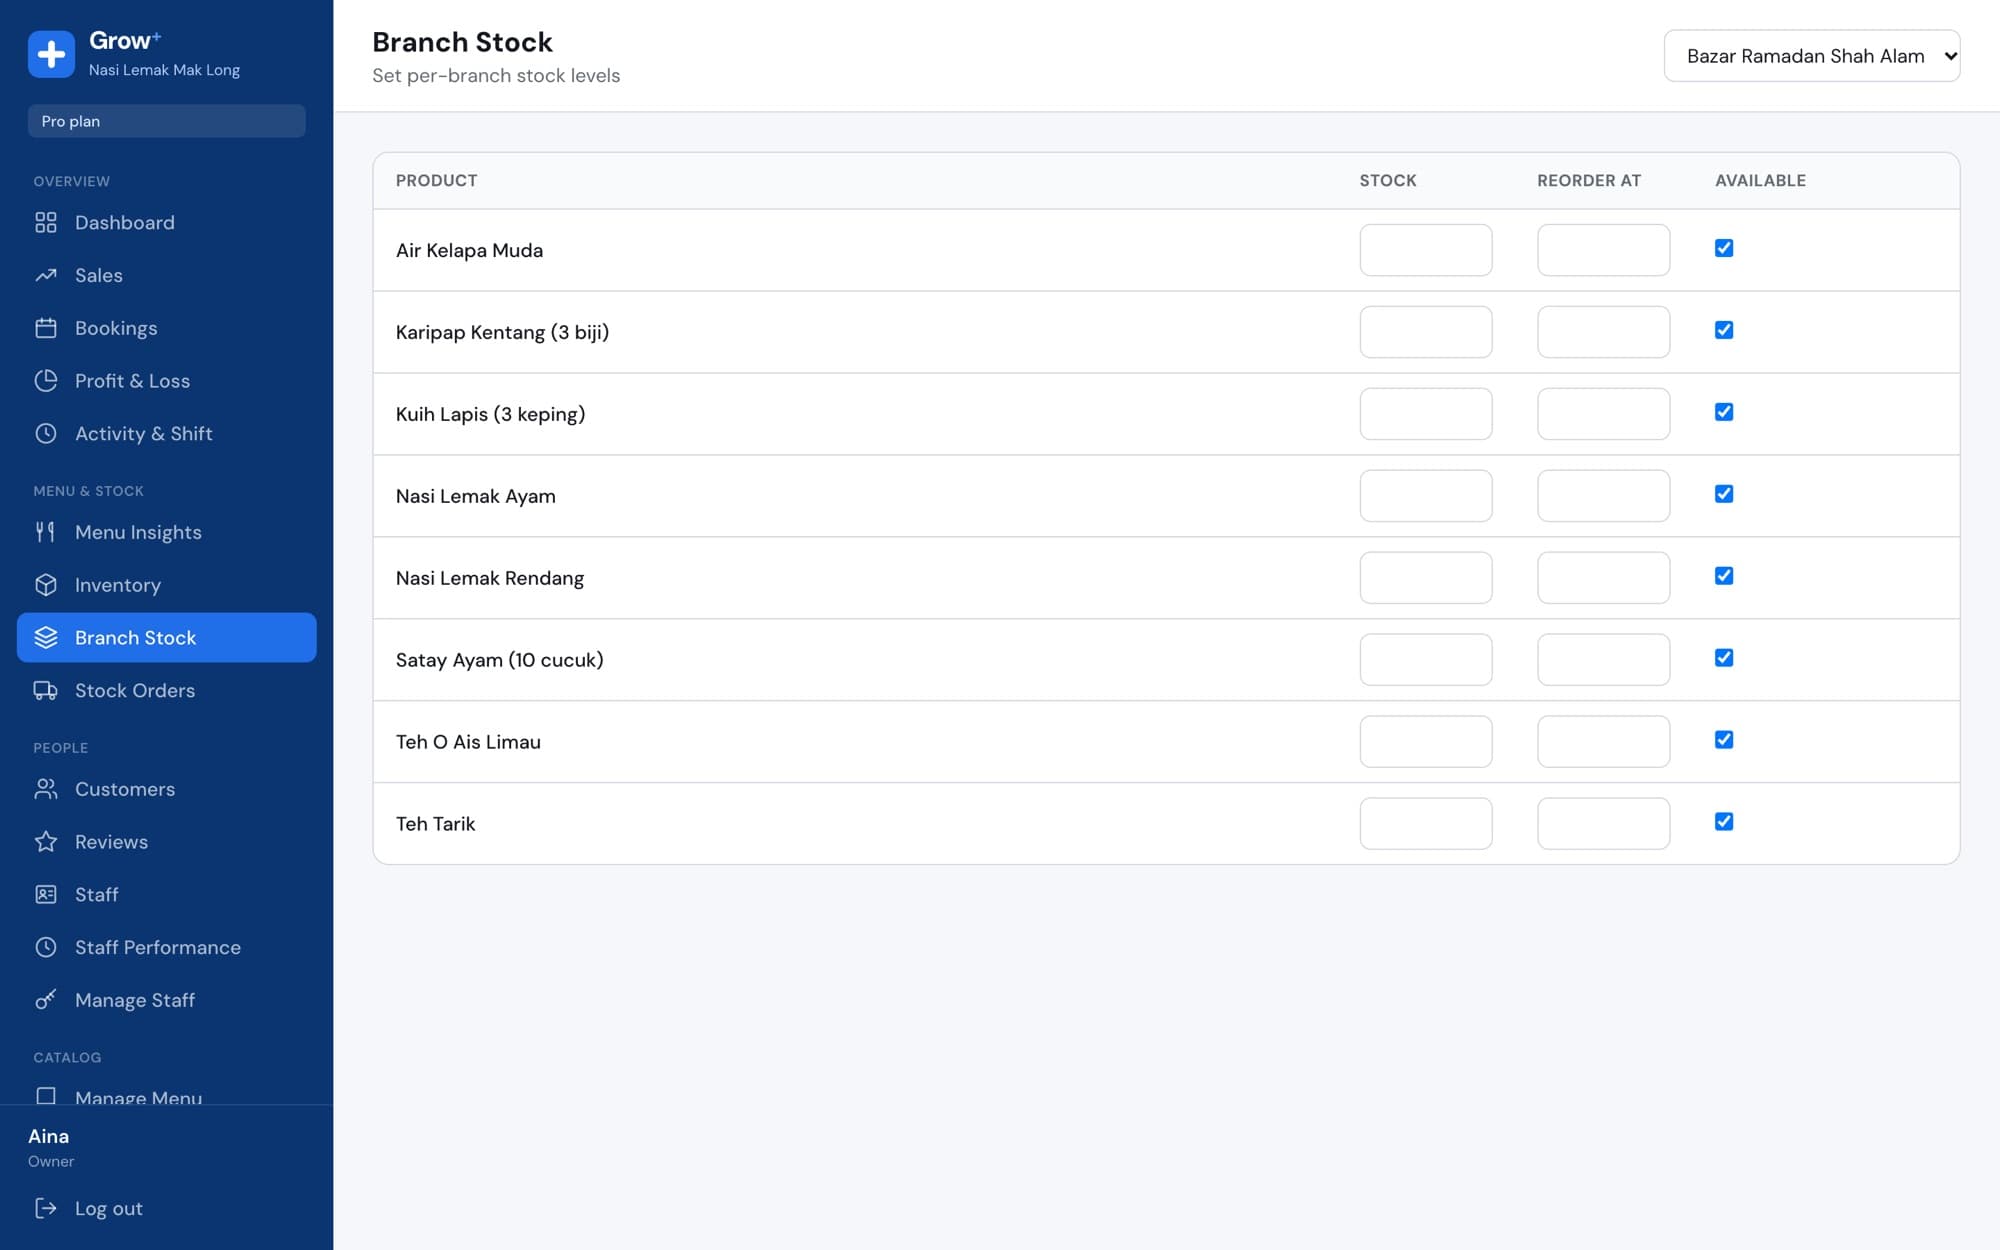Navigate to the Reviews page

tap(167, 842)
